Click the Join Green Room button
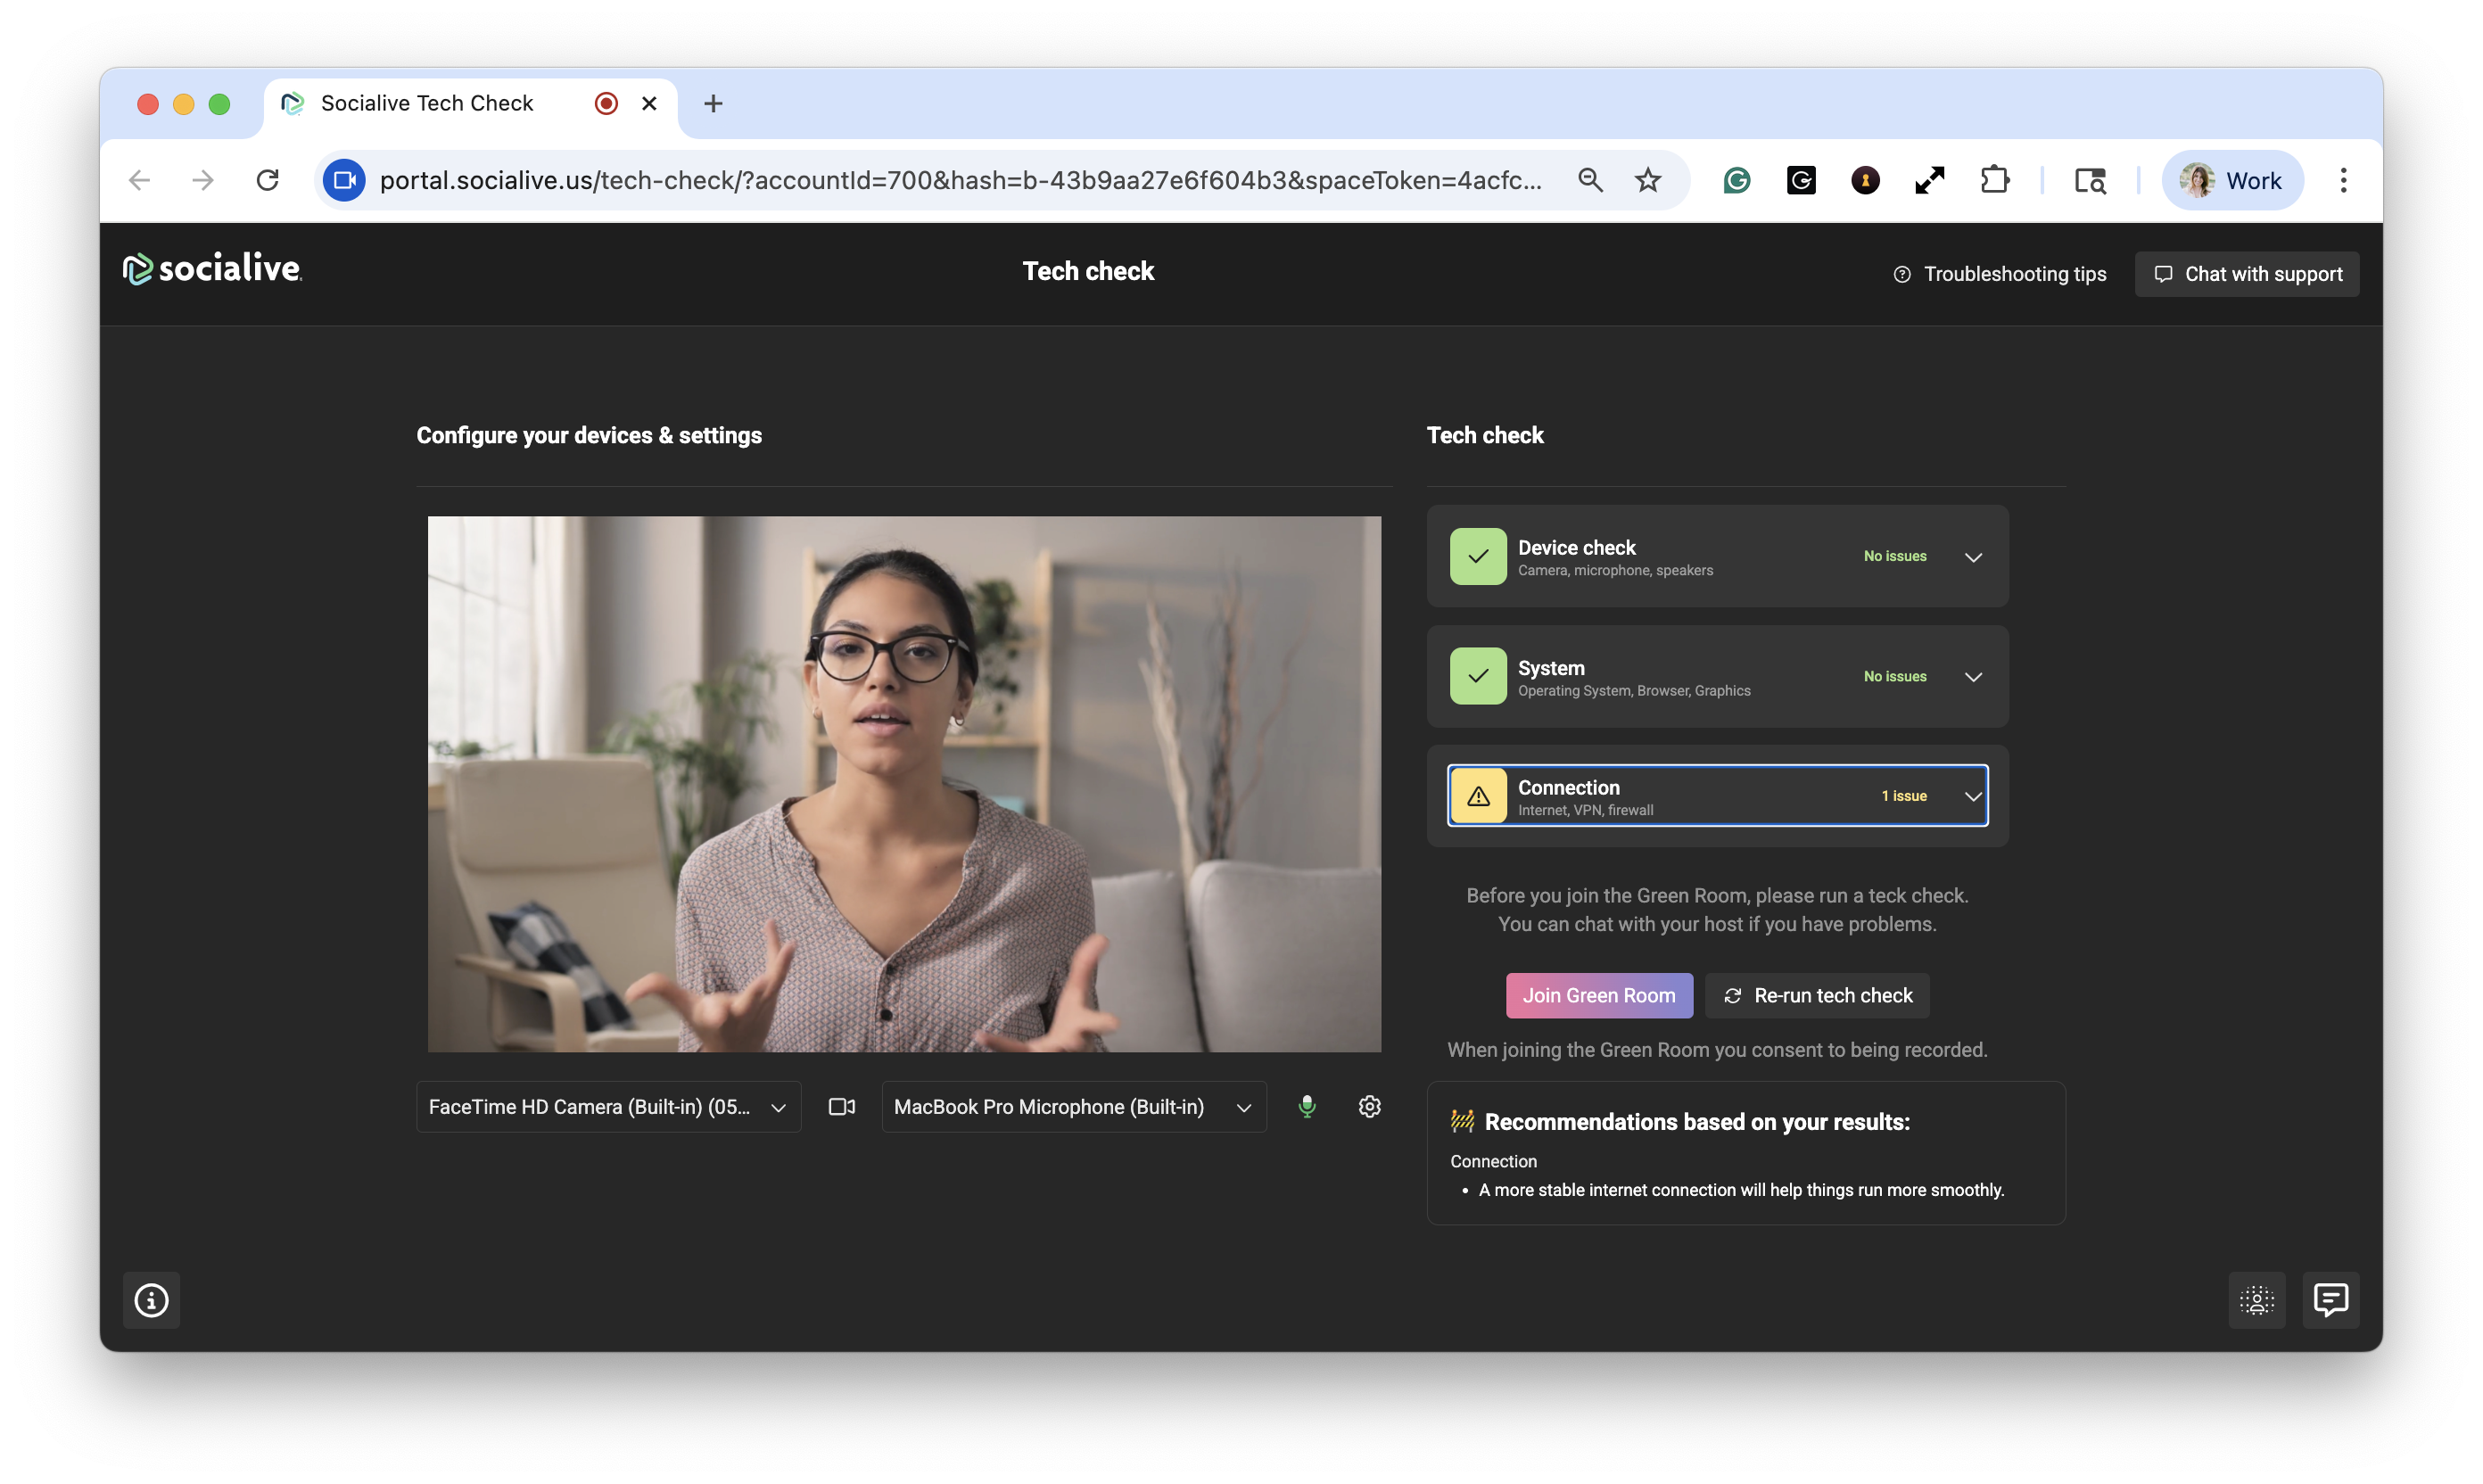The width and height of the screenshot is (2483, 1484). [x=1598, y=995]
